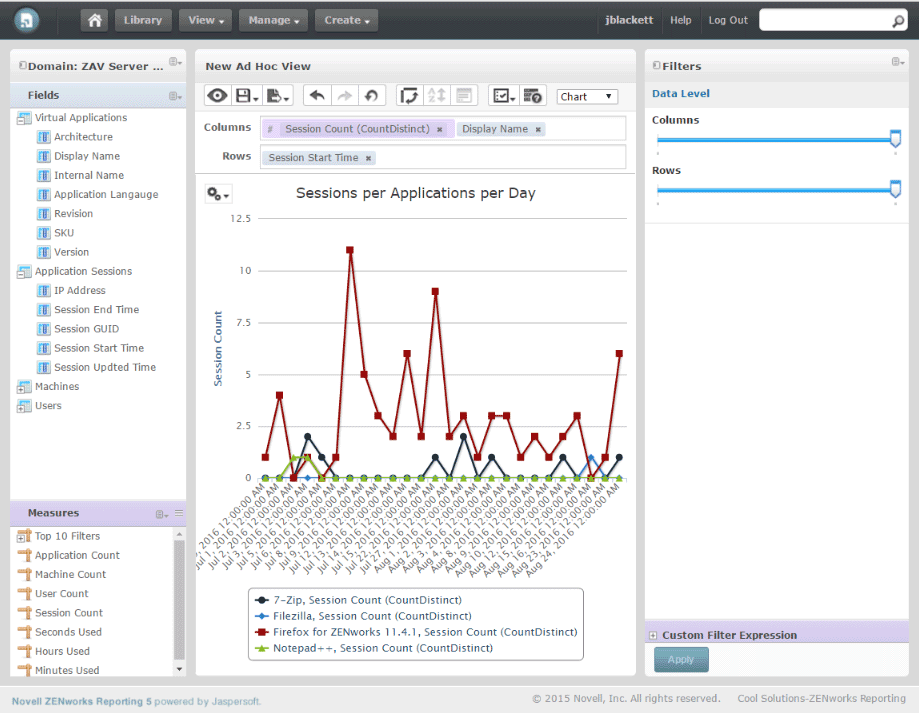Select the Architecture field
This screenshot has width=919, height=713.
(83, 137)
